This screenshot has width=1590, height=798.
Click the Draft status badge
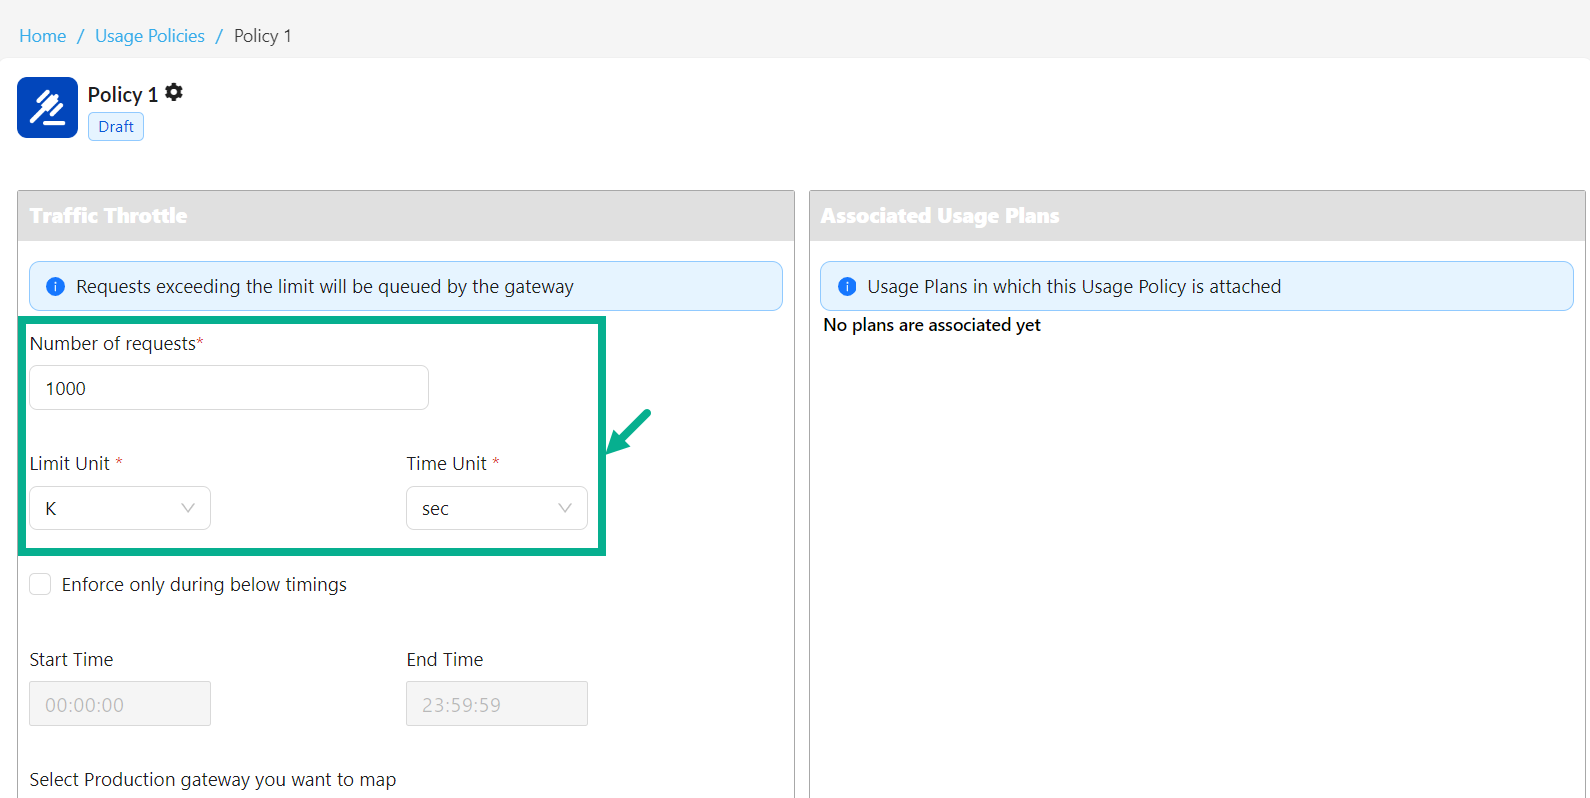(116, 127)
